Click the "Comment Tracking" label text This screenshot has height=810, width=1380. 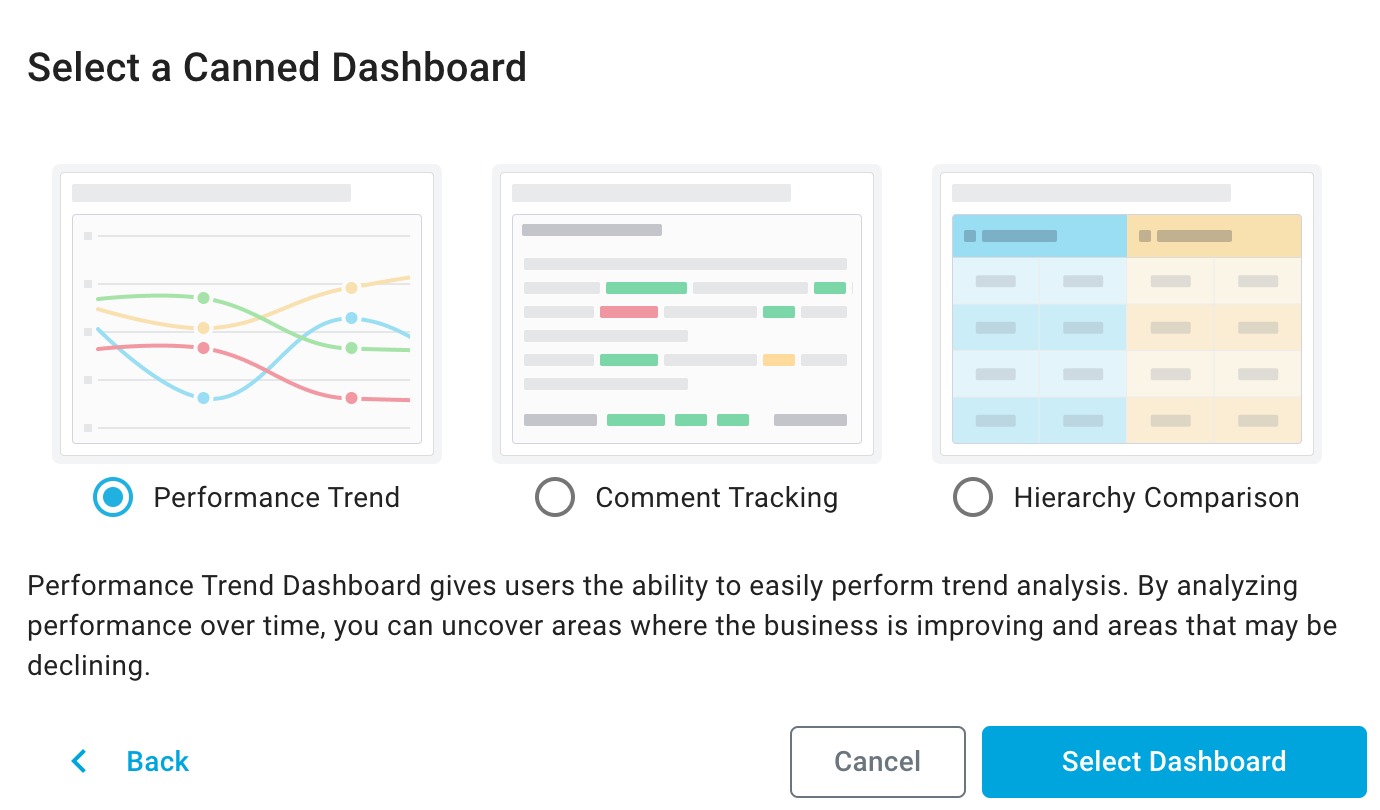716,497
